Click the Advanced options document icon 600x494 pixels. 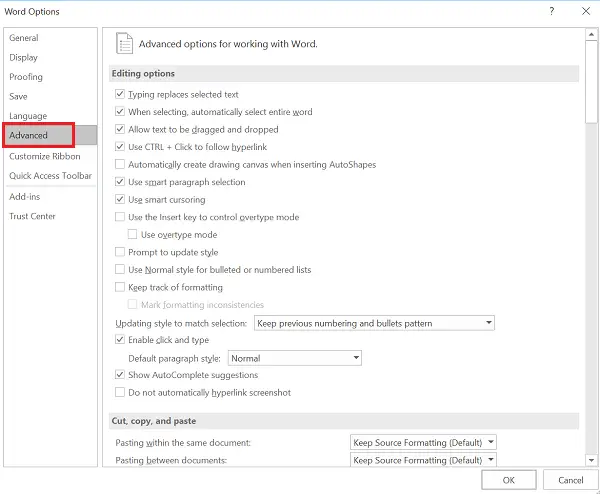point(124,43)
